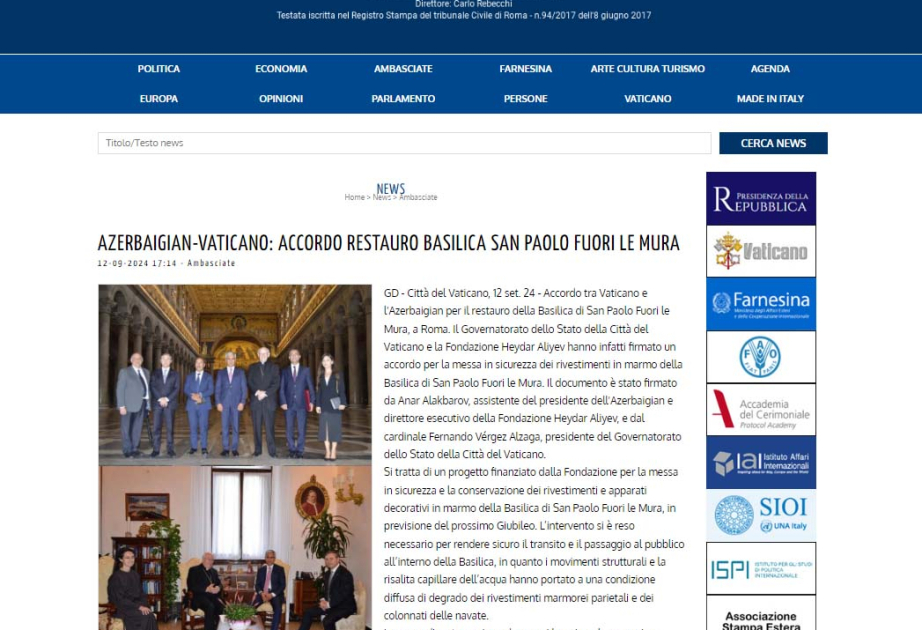
Task: Select the Vaticano navigation item
Action: [x=647, y=99]
